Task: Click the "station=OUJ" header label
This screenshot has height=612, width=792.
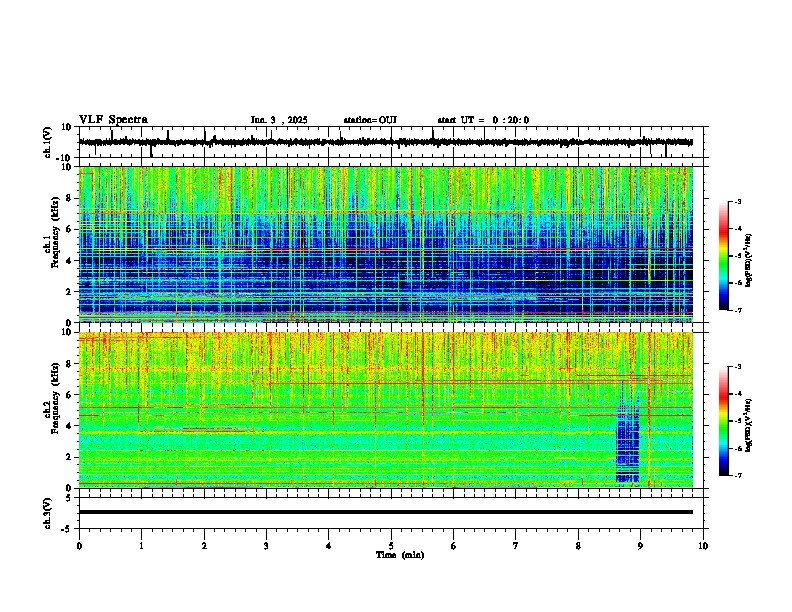Action: click(x=370, y=120)
